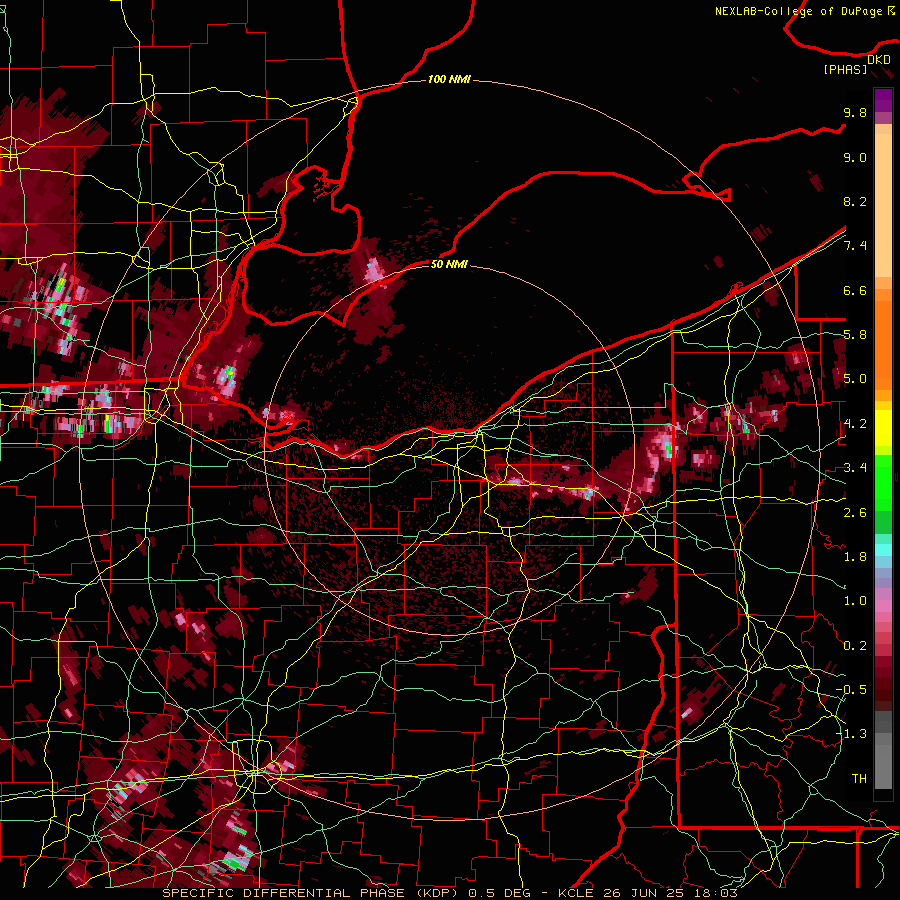
Task: Select the 100 NMI range ring label
Action: (449, 79)
